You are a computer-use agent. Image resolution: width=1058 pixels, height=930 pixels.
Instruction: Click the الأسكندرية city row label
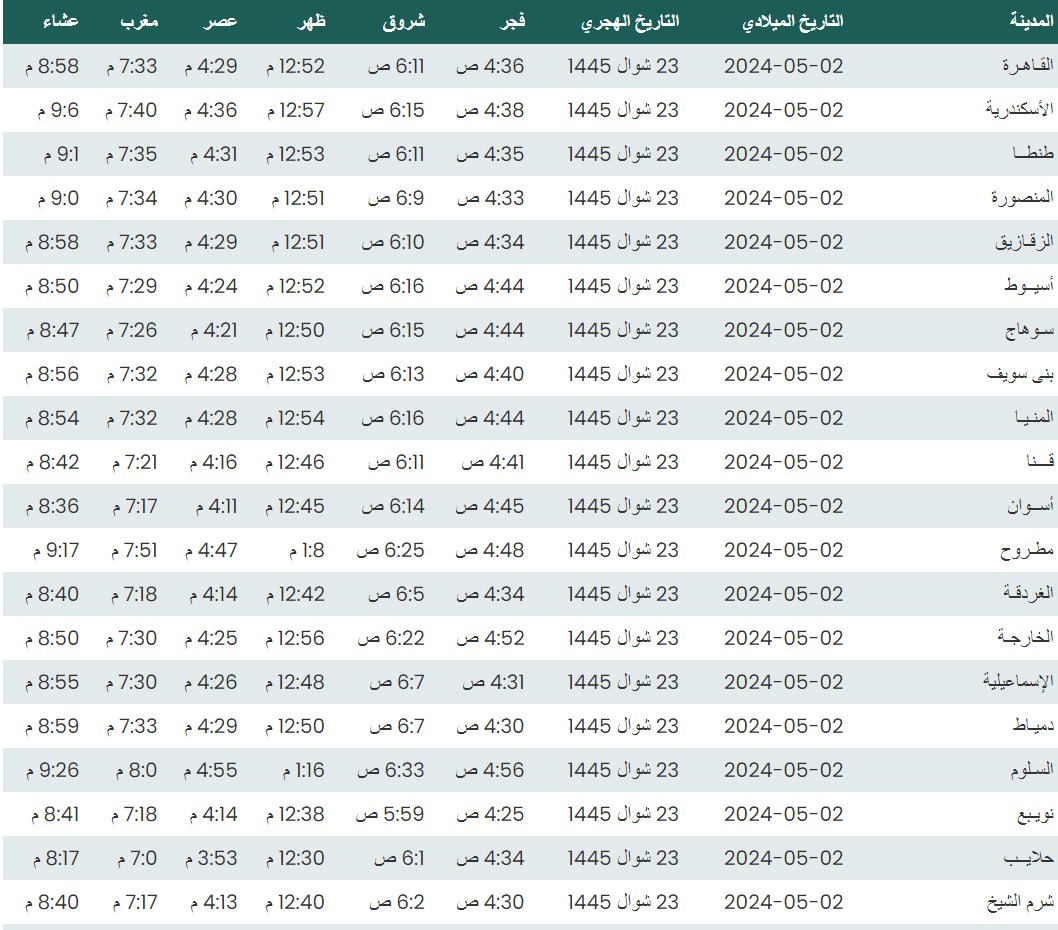pyautogui.click(x=1020, y=110)
